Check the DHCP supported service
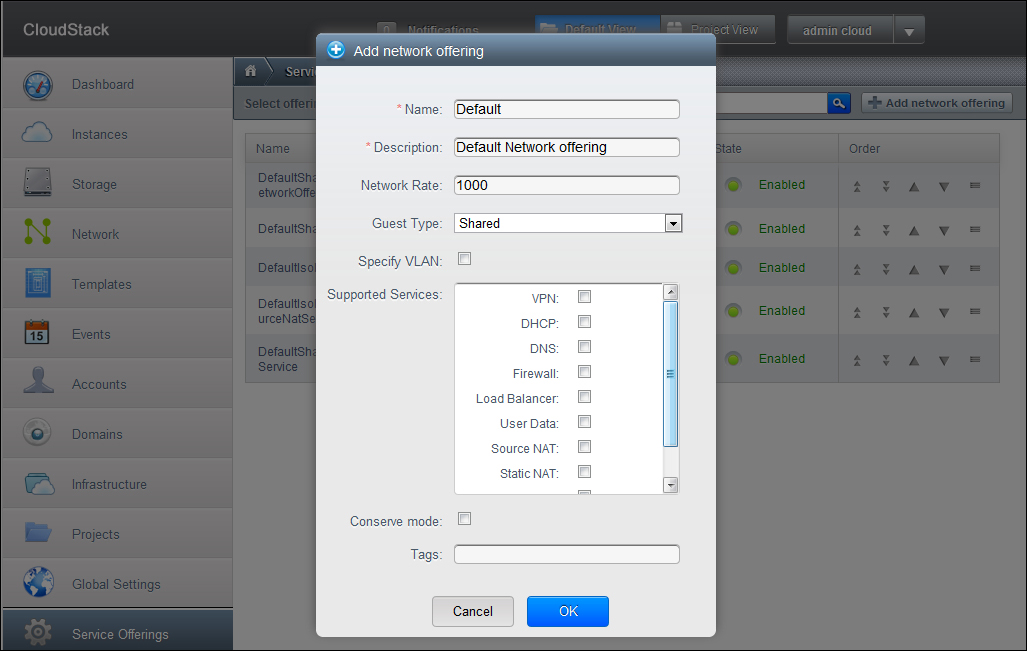This screenshot has width=1027, height=651. [585, 322]
